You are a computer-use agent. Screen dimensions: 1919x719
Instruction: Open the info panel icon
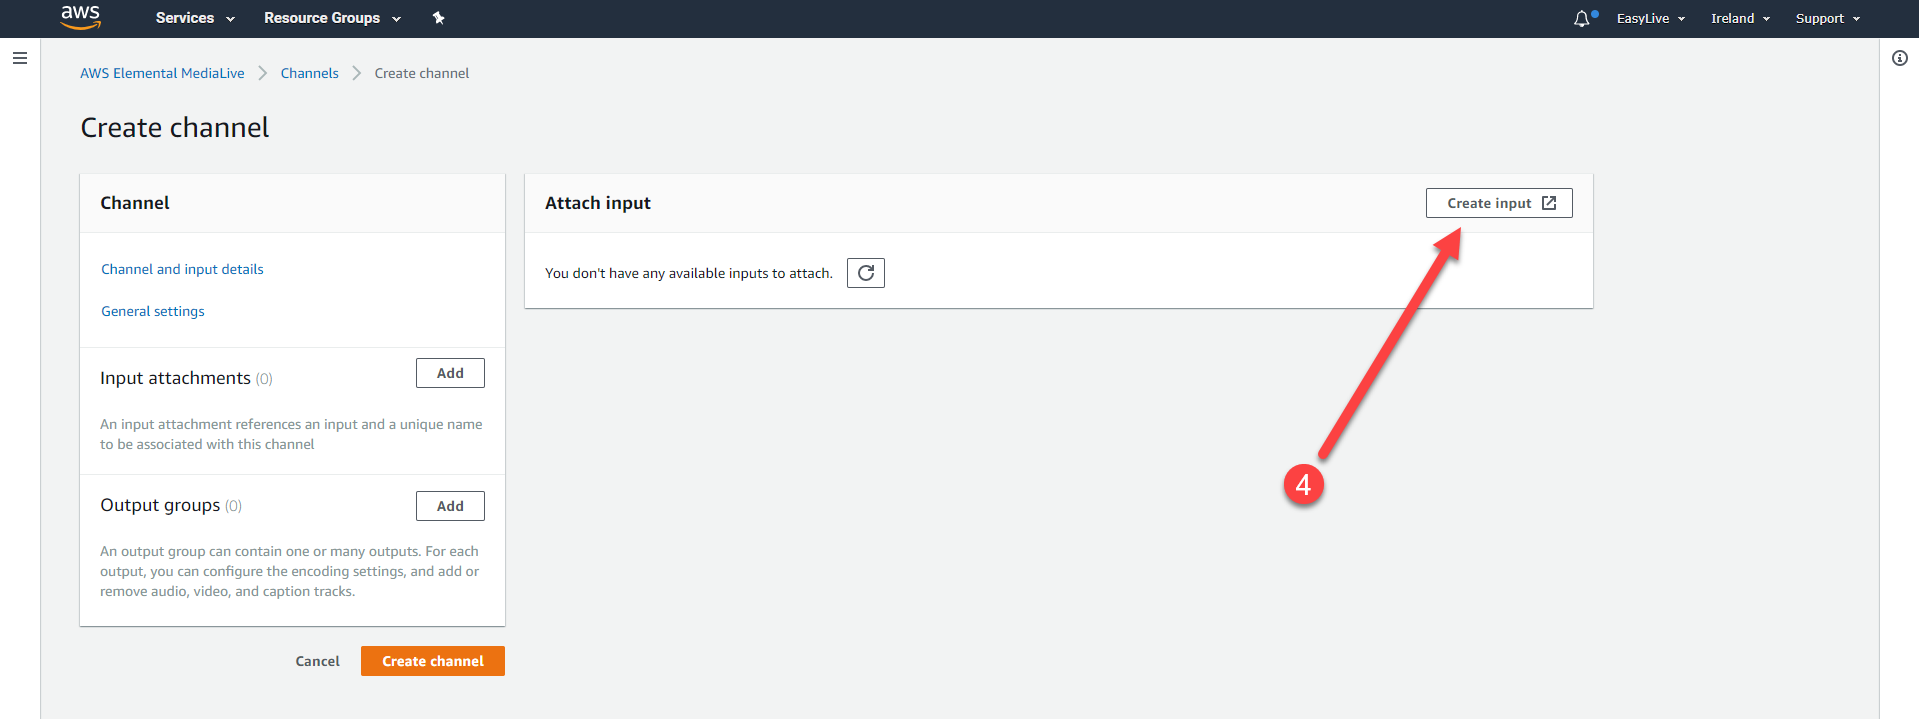[1900, 58]
